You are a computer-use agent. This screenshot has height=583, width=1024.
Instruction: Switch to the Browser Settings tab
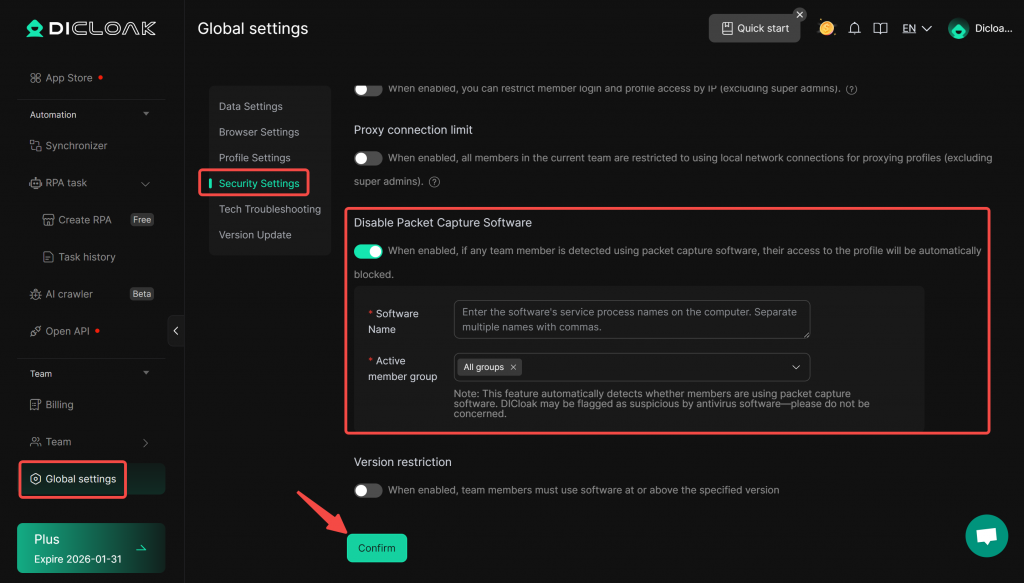pos(259,132)
